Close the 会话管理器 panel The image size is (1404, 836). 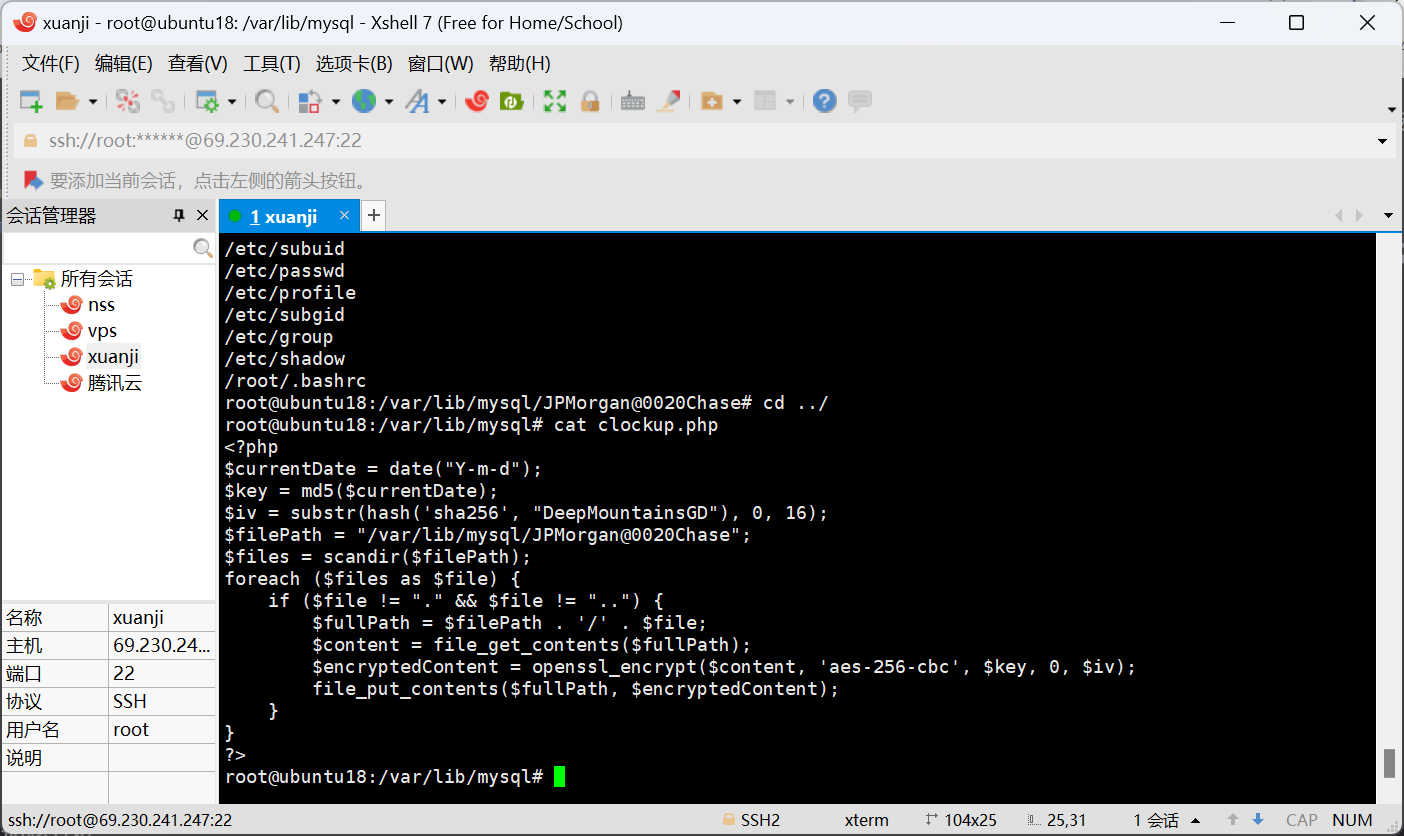point(202,215)
